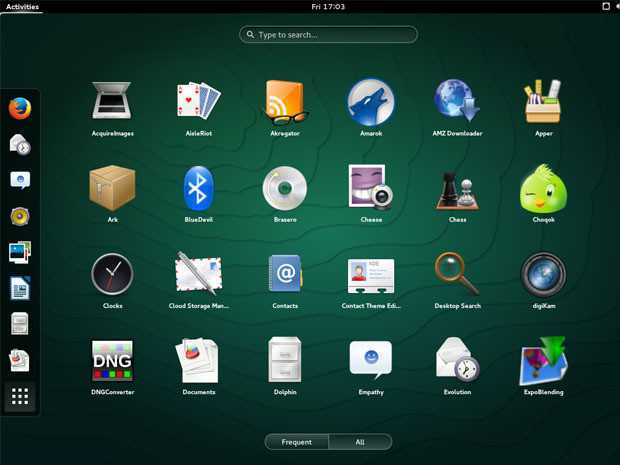Open photo viewer in dock

20,252
